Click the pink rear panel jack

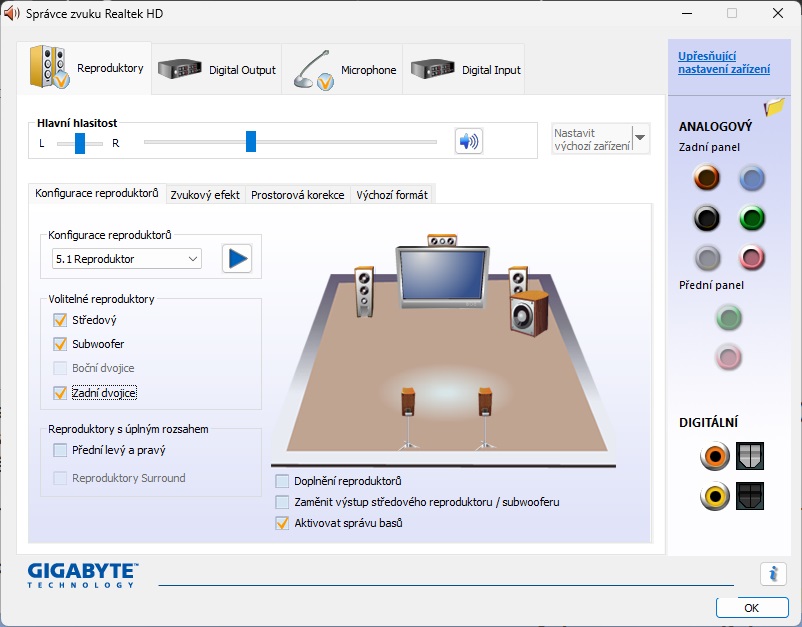pos(752,258)
